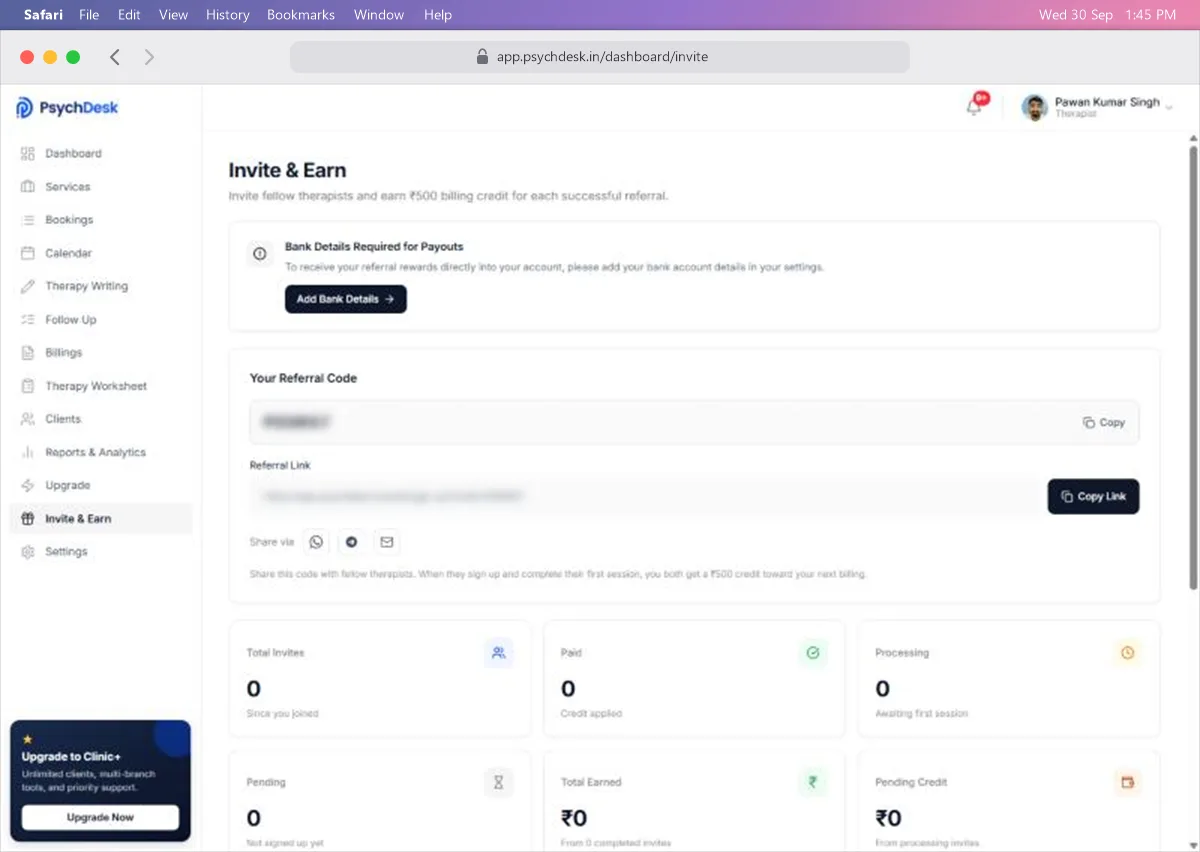Click the Invite & Earn heading
The height and width of the screenshot is (852, 1200).
click(287, 170)
